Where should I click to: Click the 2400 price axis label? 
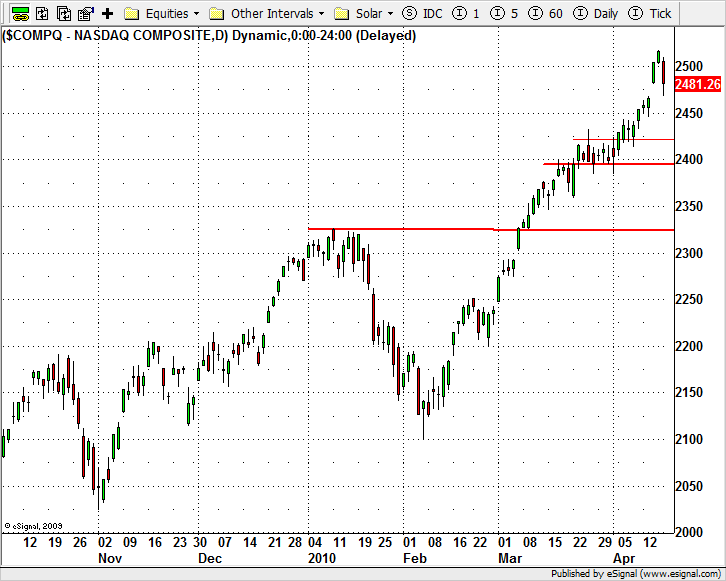click(x=689, y=159)
